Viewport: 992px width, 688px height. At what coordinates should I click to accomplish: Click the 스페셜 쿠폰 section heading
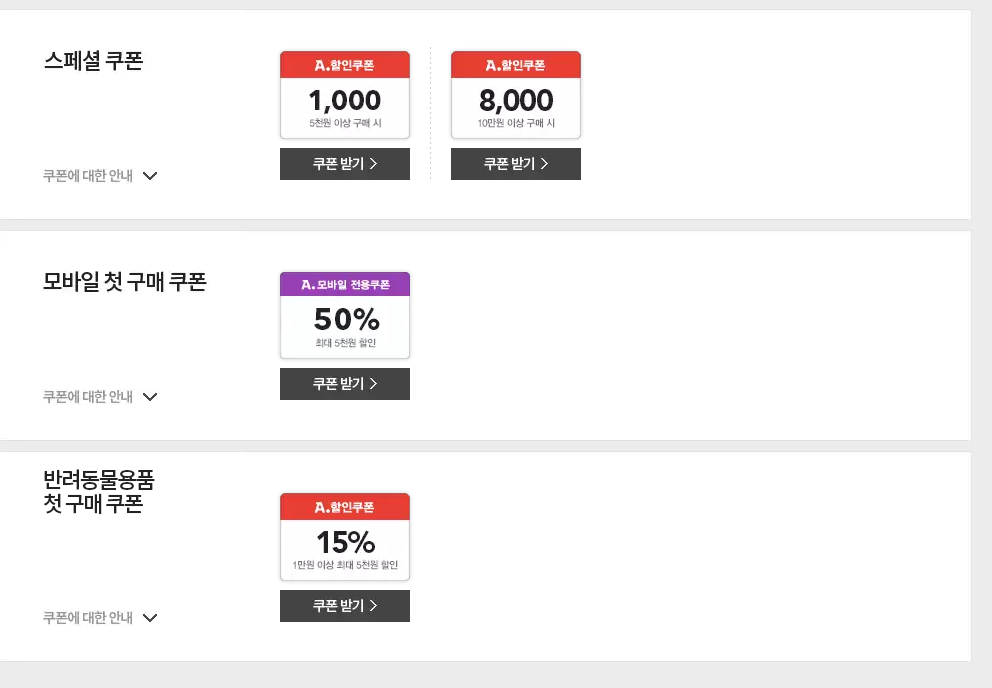point(94,61)
